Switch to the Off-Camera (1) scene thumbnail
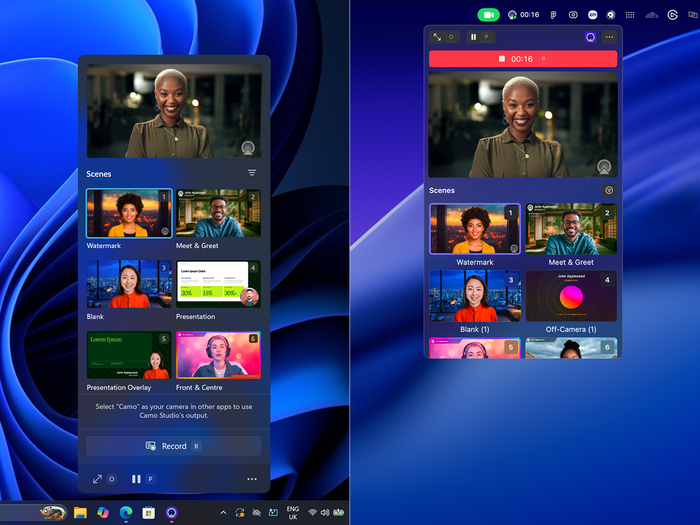700x525 pixels. [x=571, y=296]
